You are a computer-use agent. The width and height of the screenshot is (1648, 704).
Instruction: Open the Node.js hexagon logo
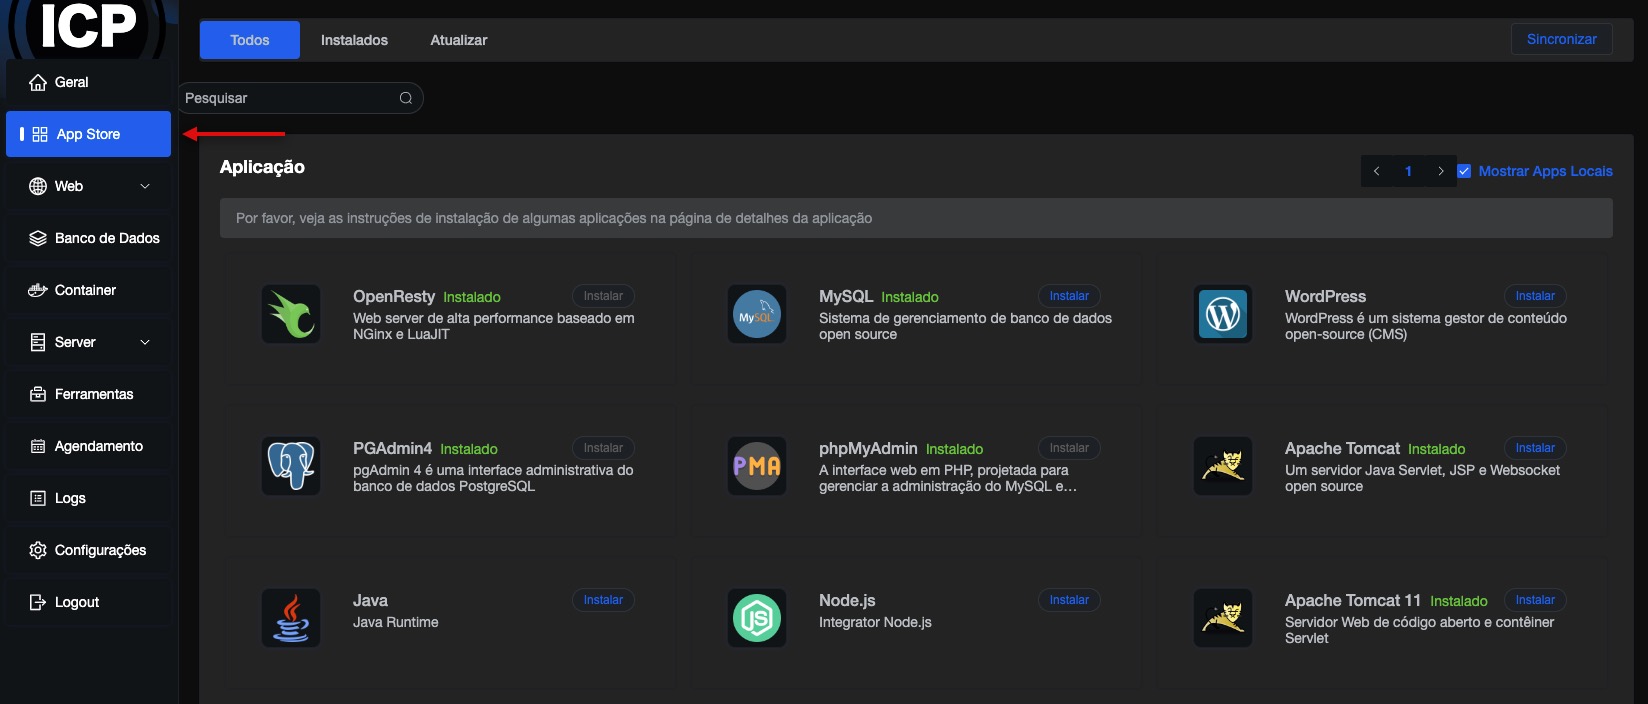click(x=757, y=618)
